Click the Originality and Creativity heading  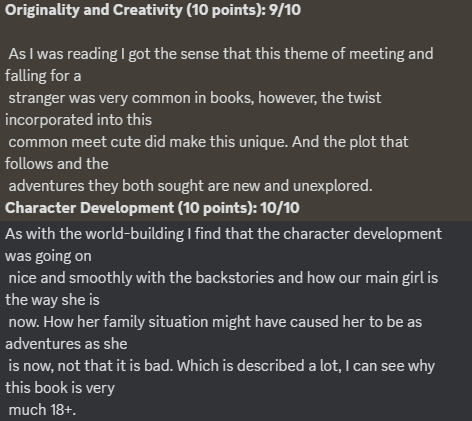[153, 10]
